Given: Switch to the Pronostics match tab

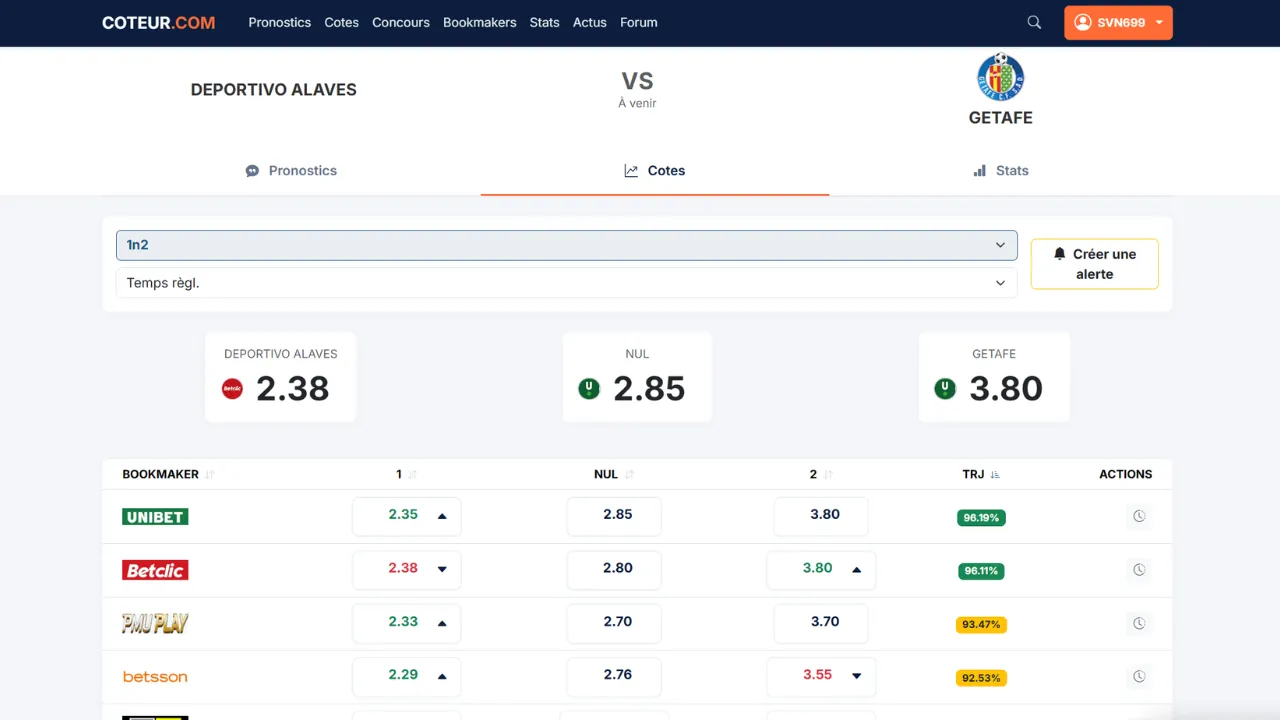Looking at the screenshot, I should pos(291,171).
